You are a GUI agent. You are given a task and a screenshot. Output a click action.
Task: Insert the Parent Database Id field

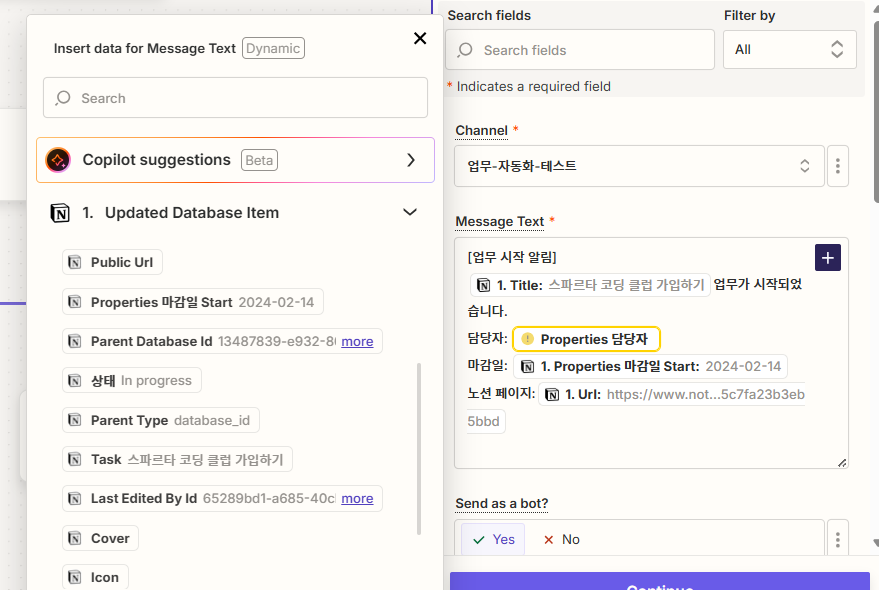[222, 341]
